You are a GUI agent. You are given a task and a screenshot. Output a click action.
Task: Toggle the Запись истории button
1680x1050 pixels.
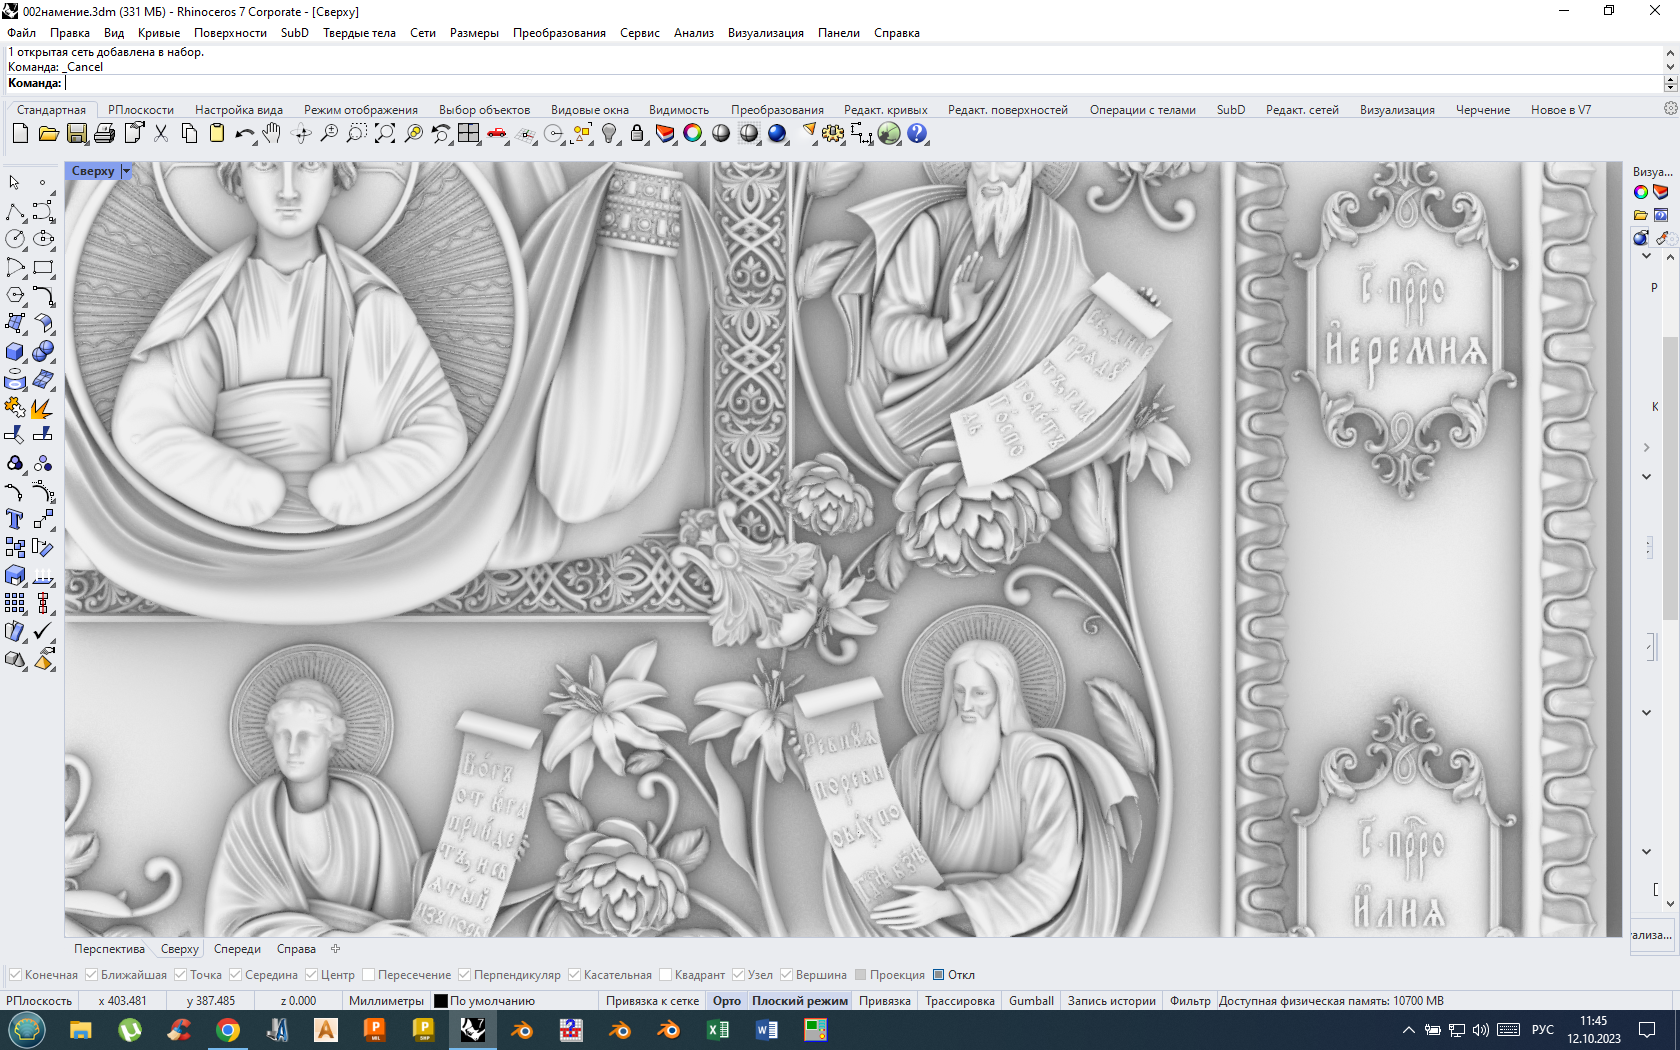[1111, 1001]
